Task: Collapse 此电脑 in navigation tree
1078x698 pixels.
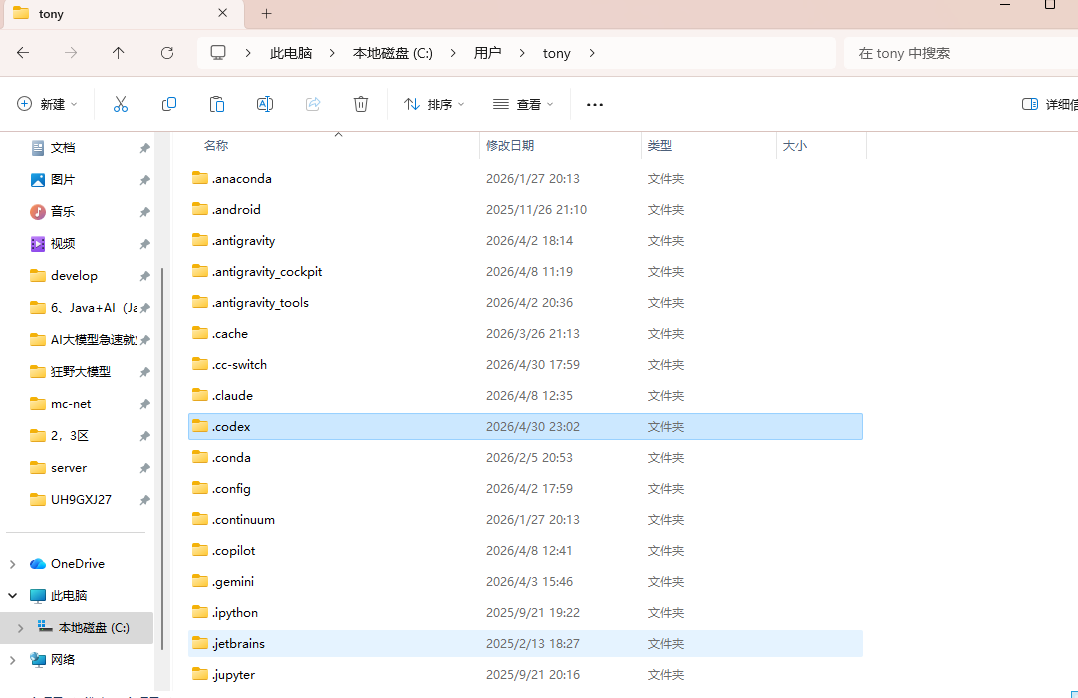Action: point(12,596)
